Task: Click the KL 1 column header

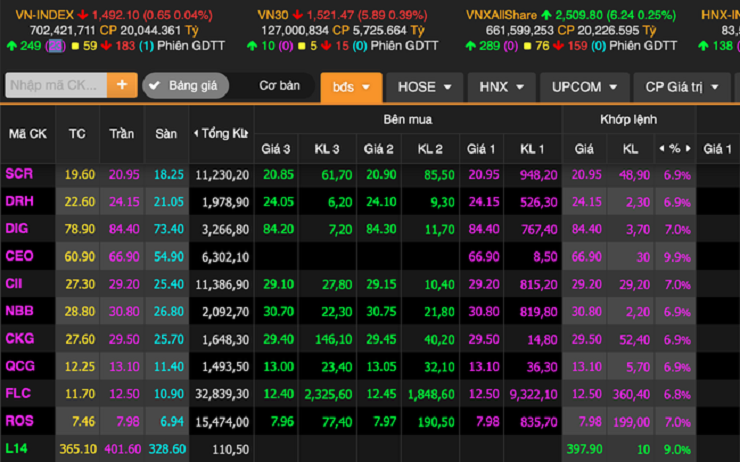Action: coord(532,149)
